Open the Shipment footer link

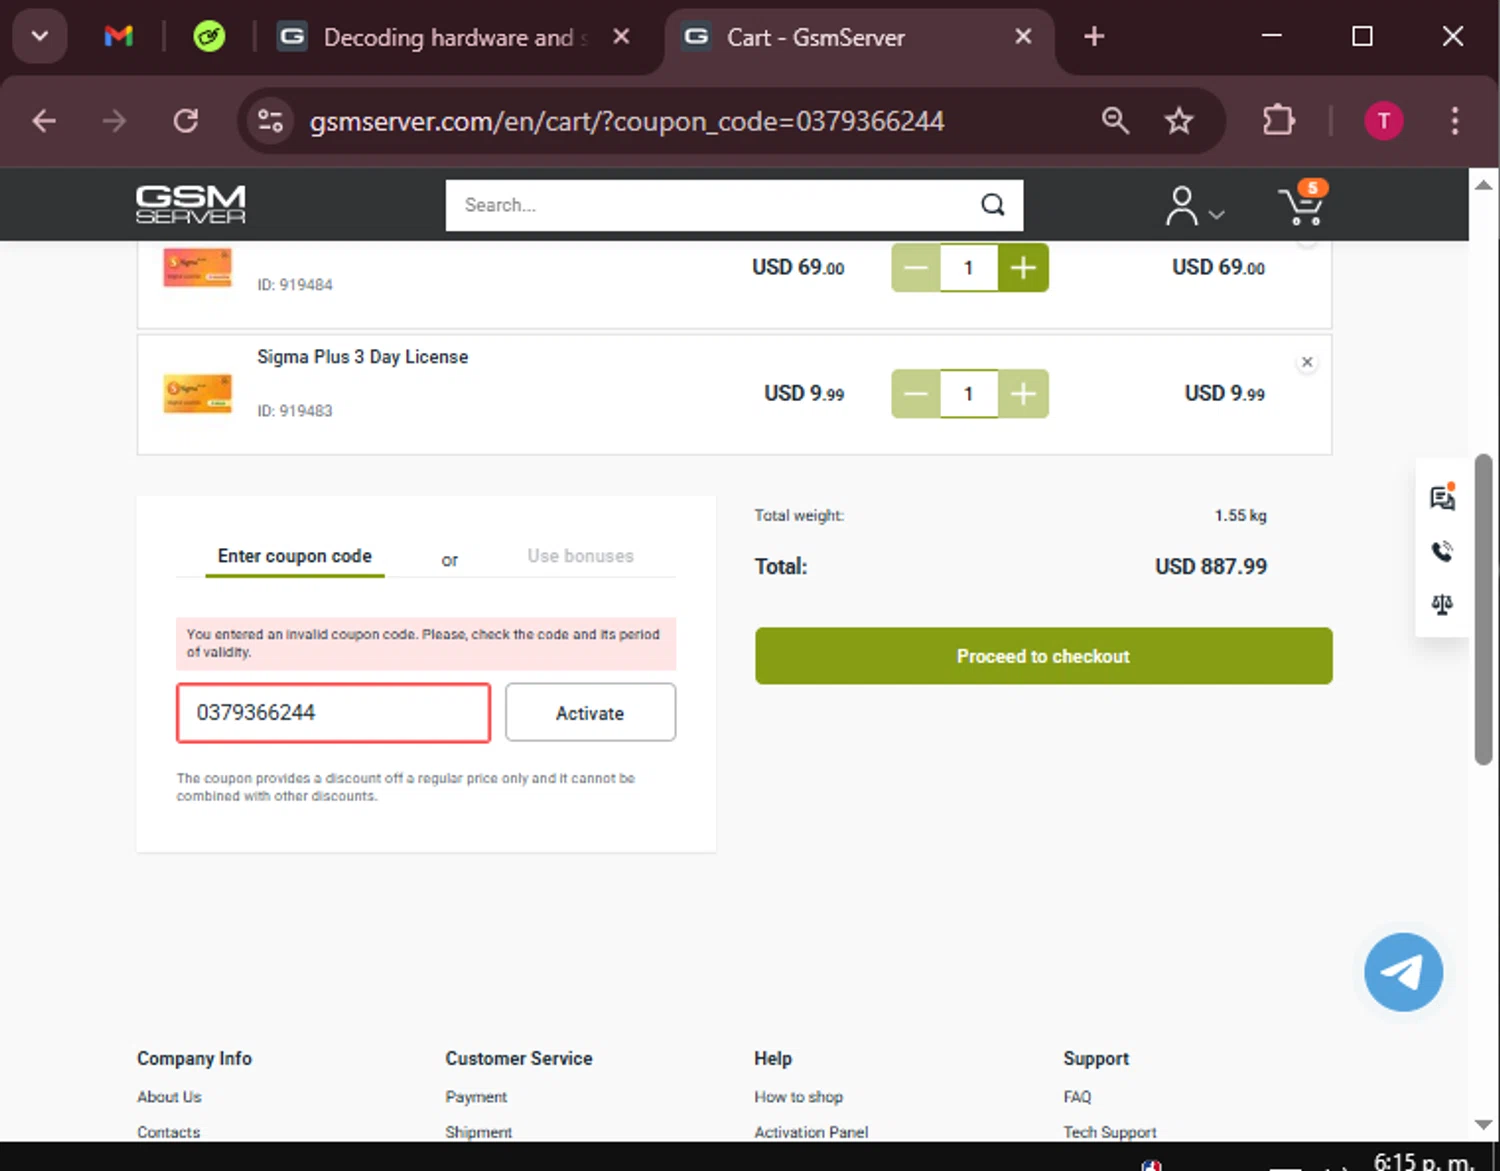coord(478,1132)
